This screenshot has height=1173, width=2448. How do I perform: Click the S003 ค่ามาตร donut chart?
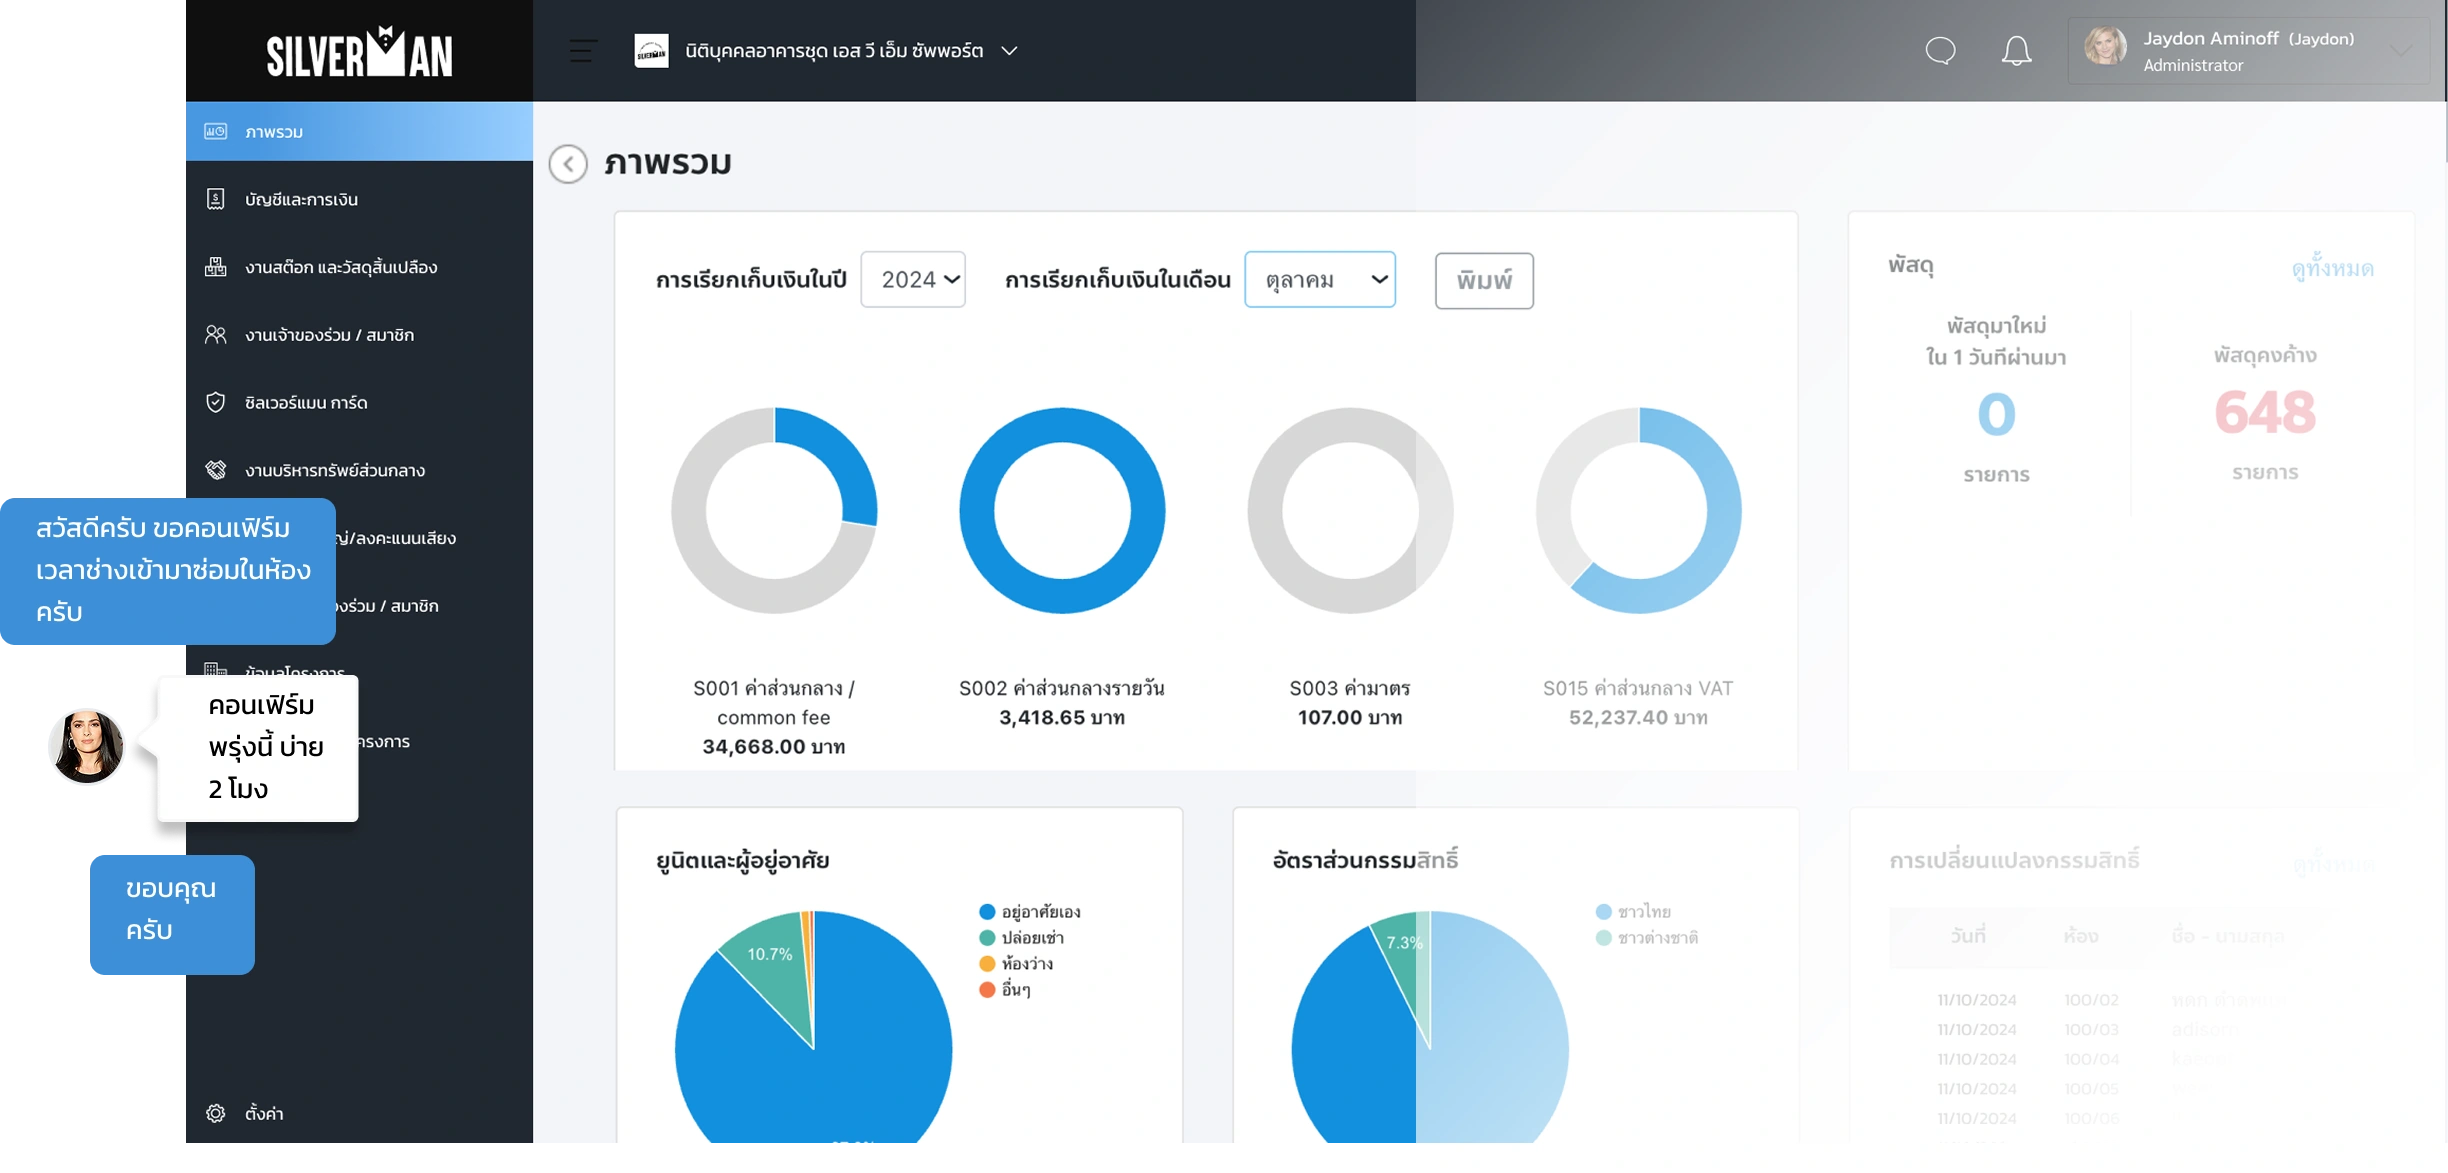pos(1350,510)
